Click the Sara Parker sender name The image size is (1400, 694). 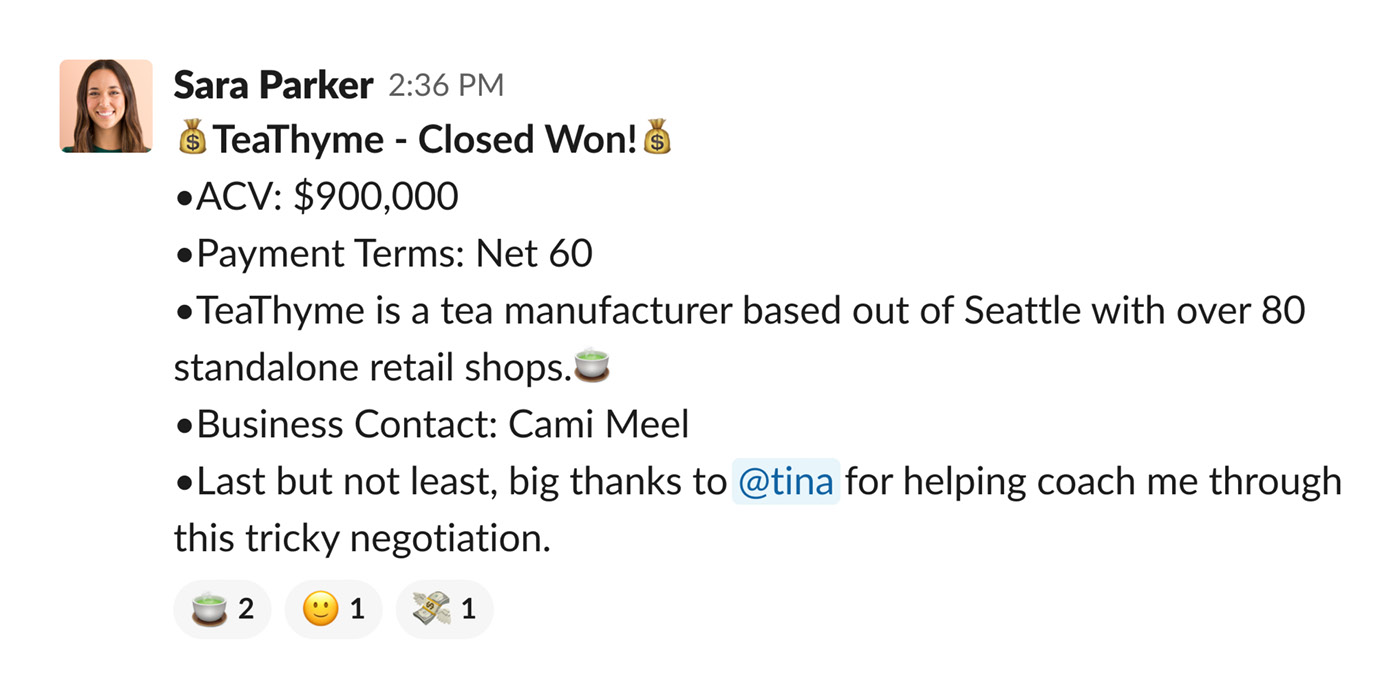point(273,85)
